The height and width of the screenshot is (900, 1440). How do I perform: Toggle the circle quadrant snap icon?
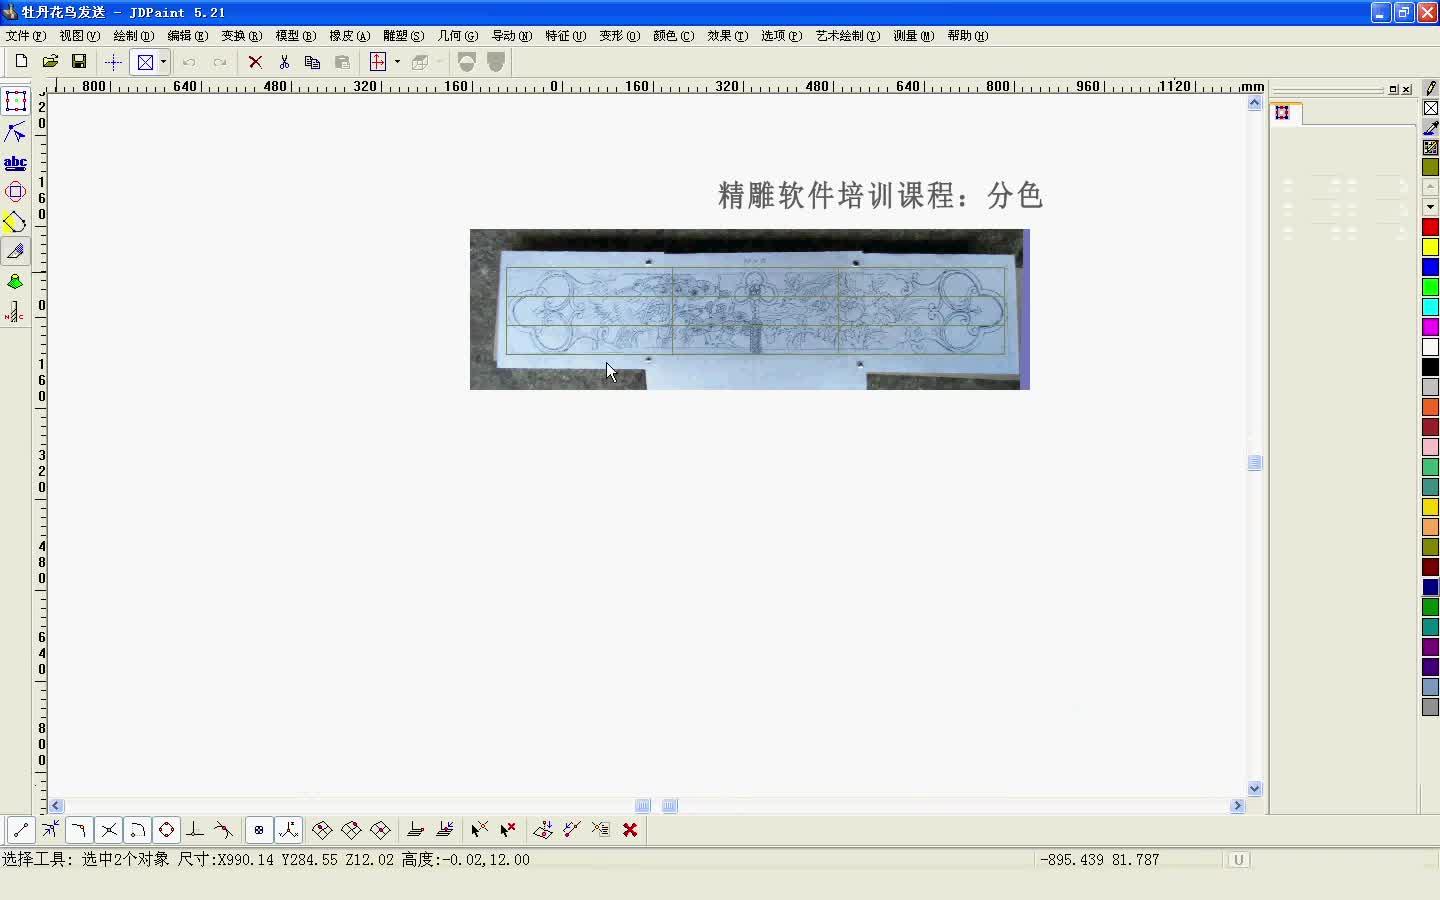(166, 830)
